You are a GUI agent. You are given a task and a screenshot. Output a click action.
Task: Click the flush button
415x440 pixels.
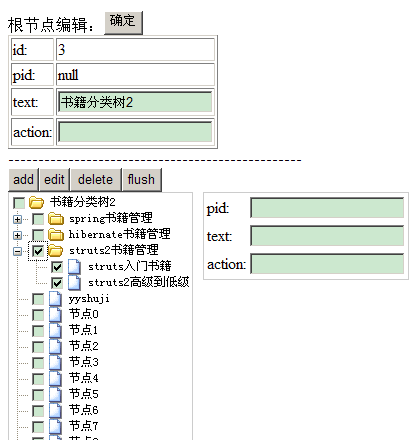(141, 180)
